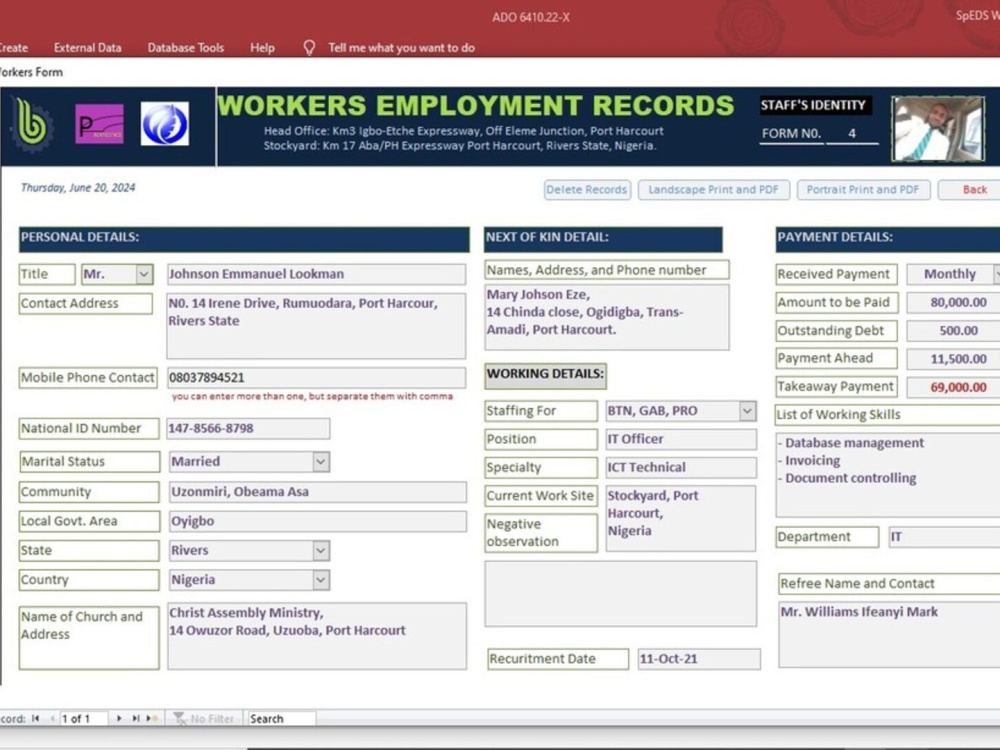The image size is (1000, 750).
Task: Click Amount to be Paid value 80,000.00
Action: pyautogui.click(x=953, y=302)
